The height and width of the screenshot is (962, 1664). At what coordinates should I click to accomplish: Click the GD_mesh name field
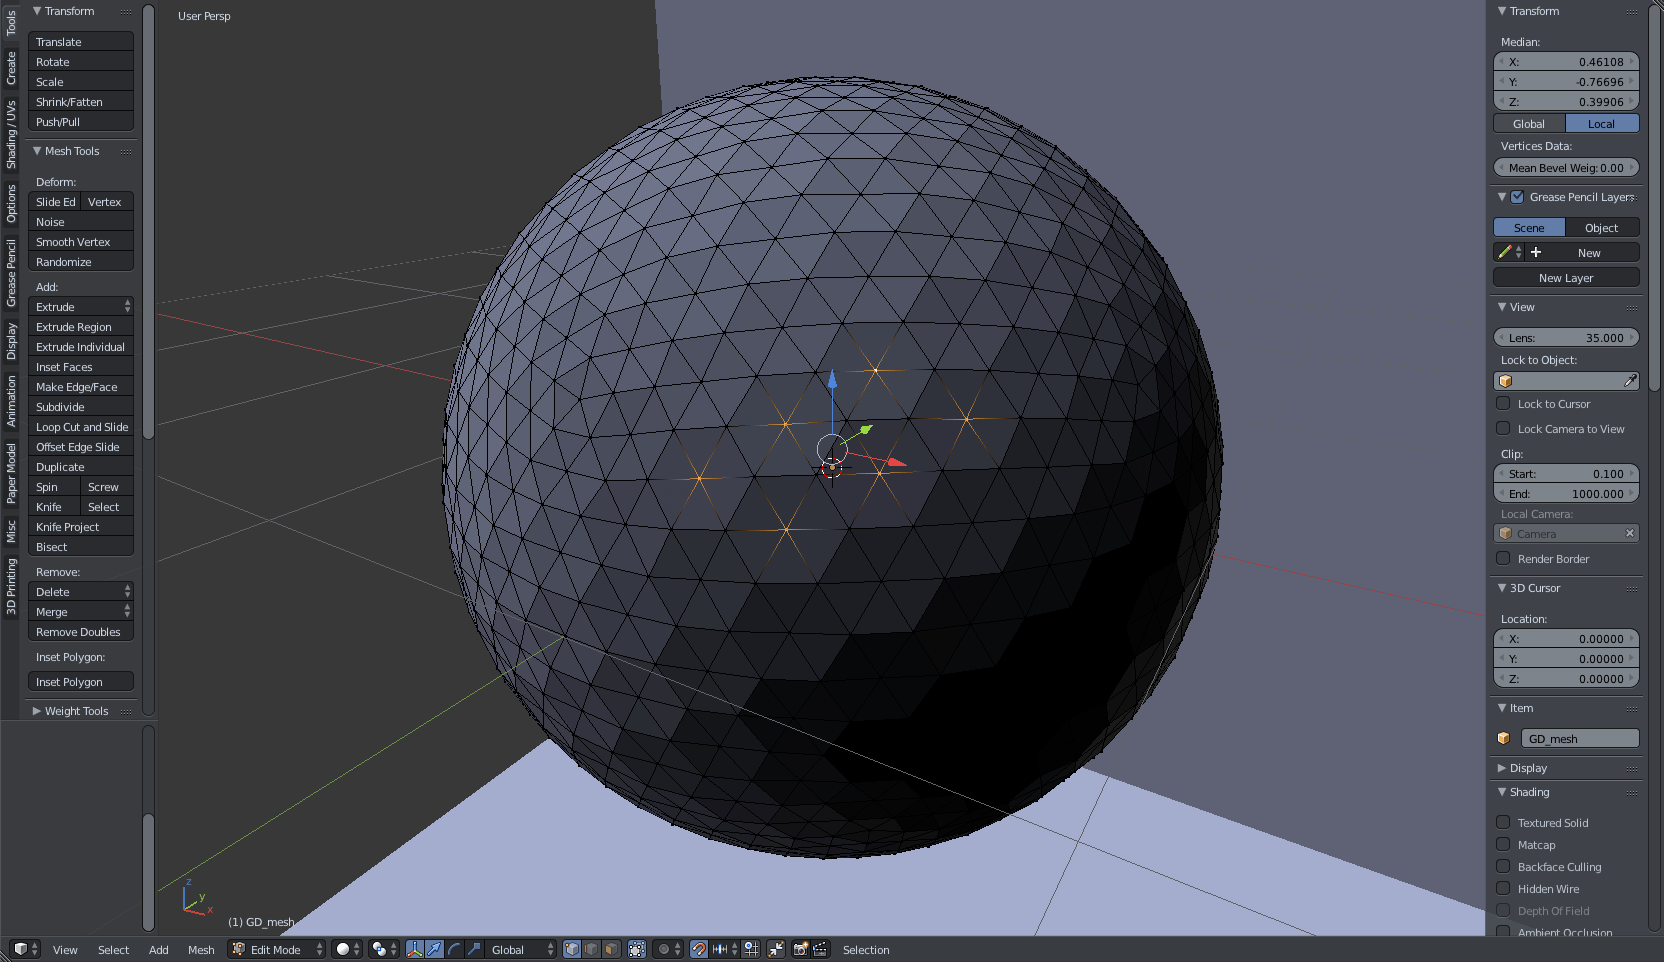tap(1580, 738)
